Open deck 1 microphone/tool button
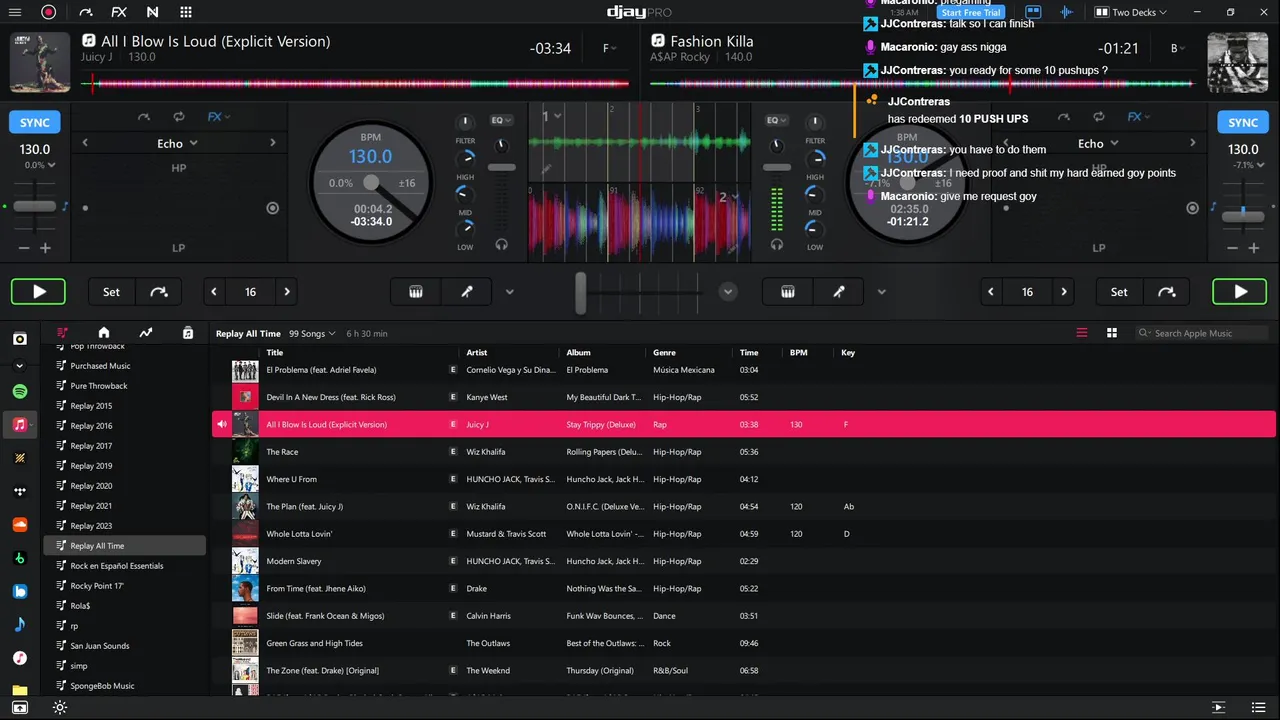The width and height of the screenshot is (1280, 720). coord(467,292)
